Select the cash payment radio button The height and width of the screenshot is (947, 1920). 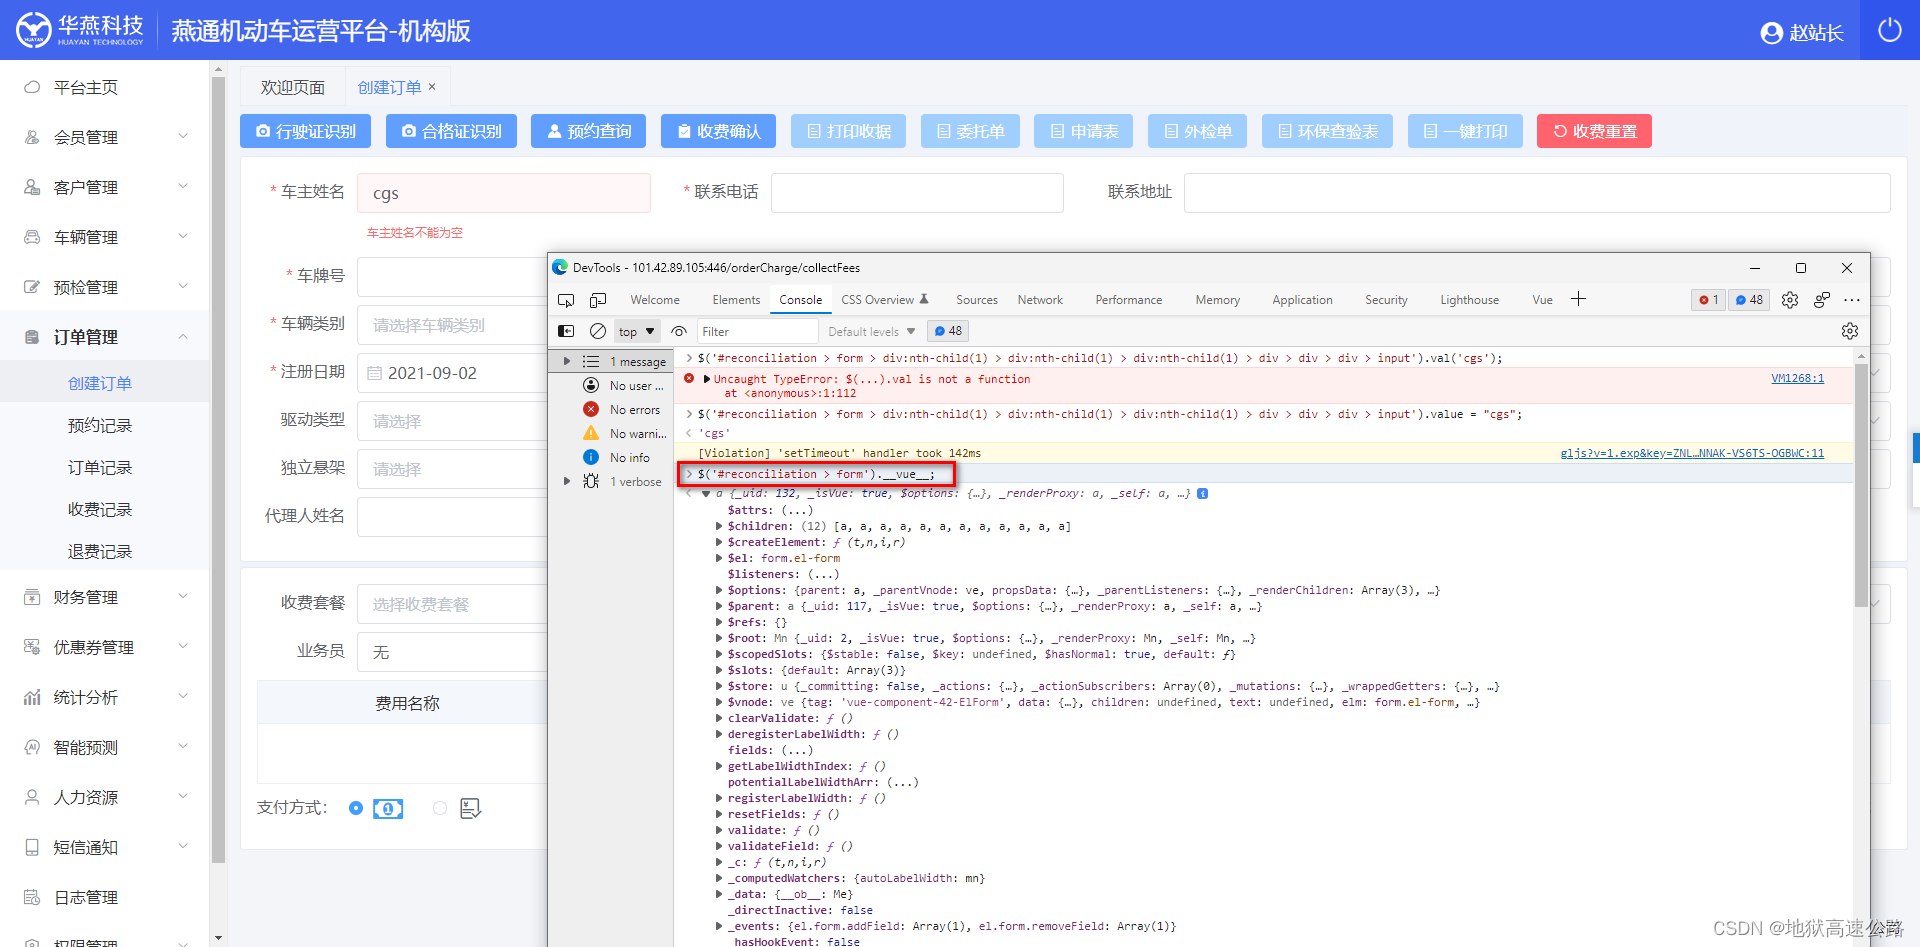pos(356,808)
